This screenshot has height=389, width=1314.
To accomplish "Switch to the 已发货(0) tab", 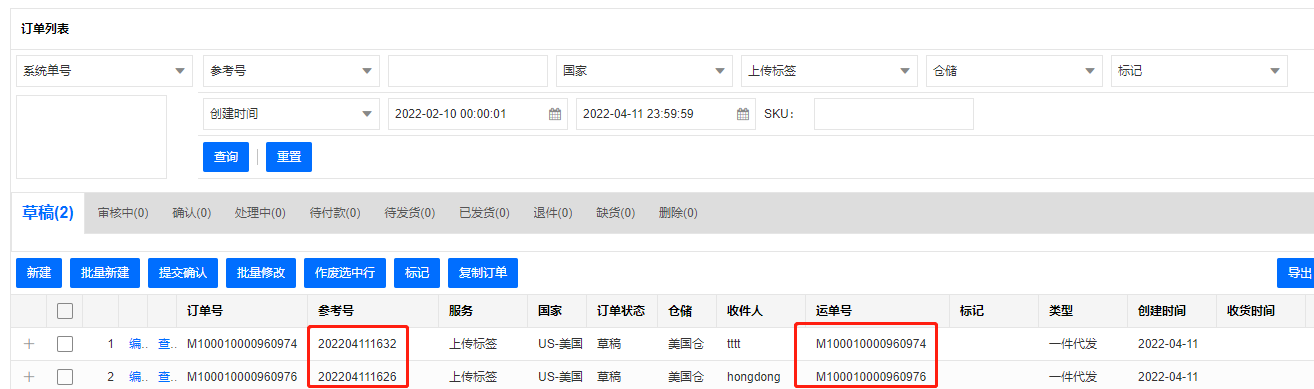I will (484, 213).
